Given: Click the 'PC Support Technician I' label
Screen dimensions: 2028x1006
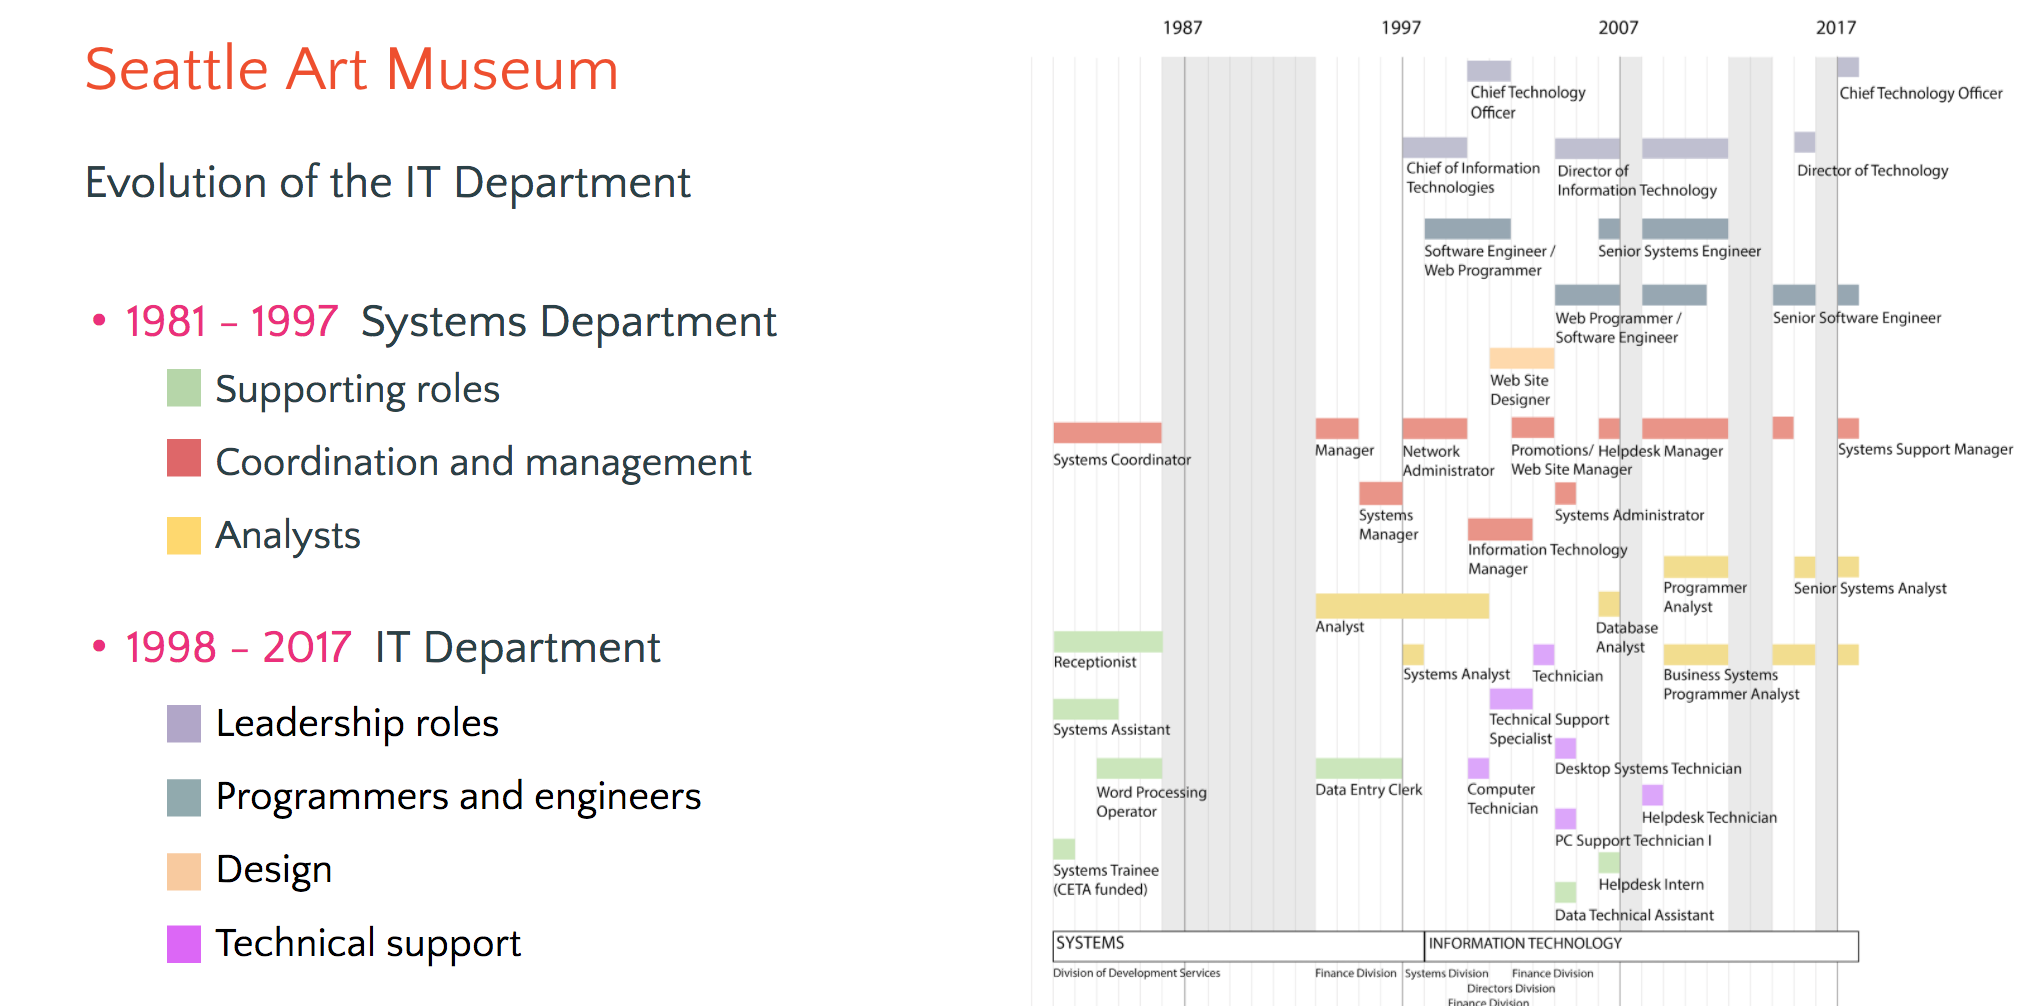Looking at the screenshot, I should (x=1633, y=841).
